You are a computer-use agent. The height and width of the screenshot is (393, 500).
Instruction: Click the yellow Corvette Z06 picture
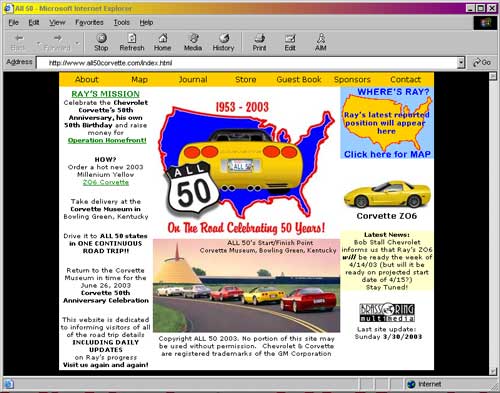[x=387, y=194]
